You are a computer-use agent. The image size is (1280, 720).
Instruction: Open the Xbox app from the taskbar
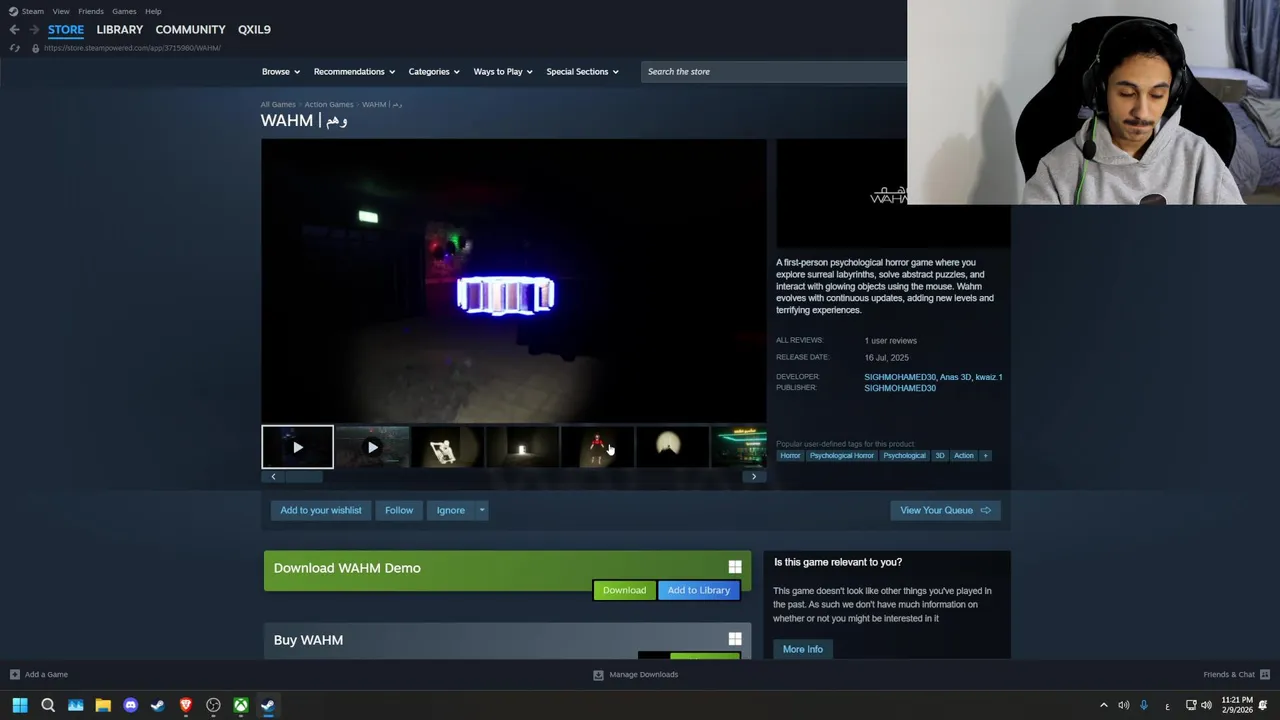pyautogui.click(x=240, y=706)
